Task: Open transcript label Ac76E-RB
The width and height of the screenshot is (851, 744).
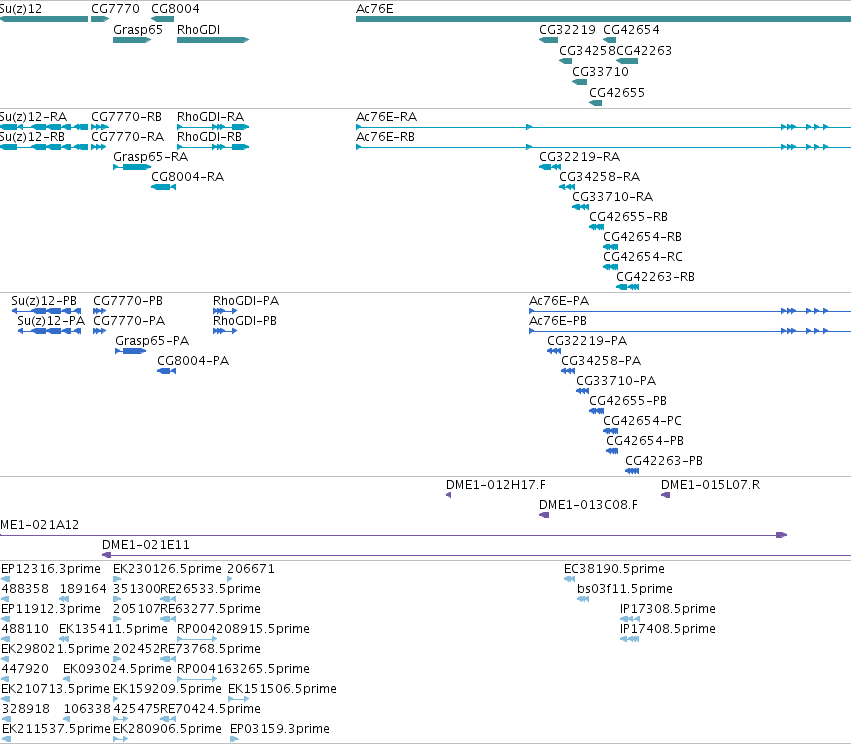Action: click(385, 137)
